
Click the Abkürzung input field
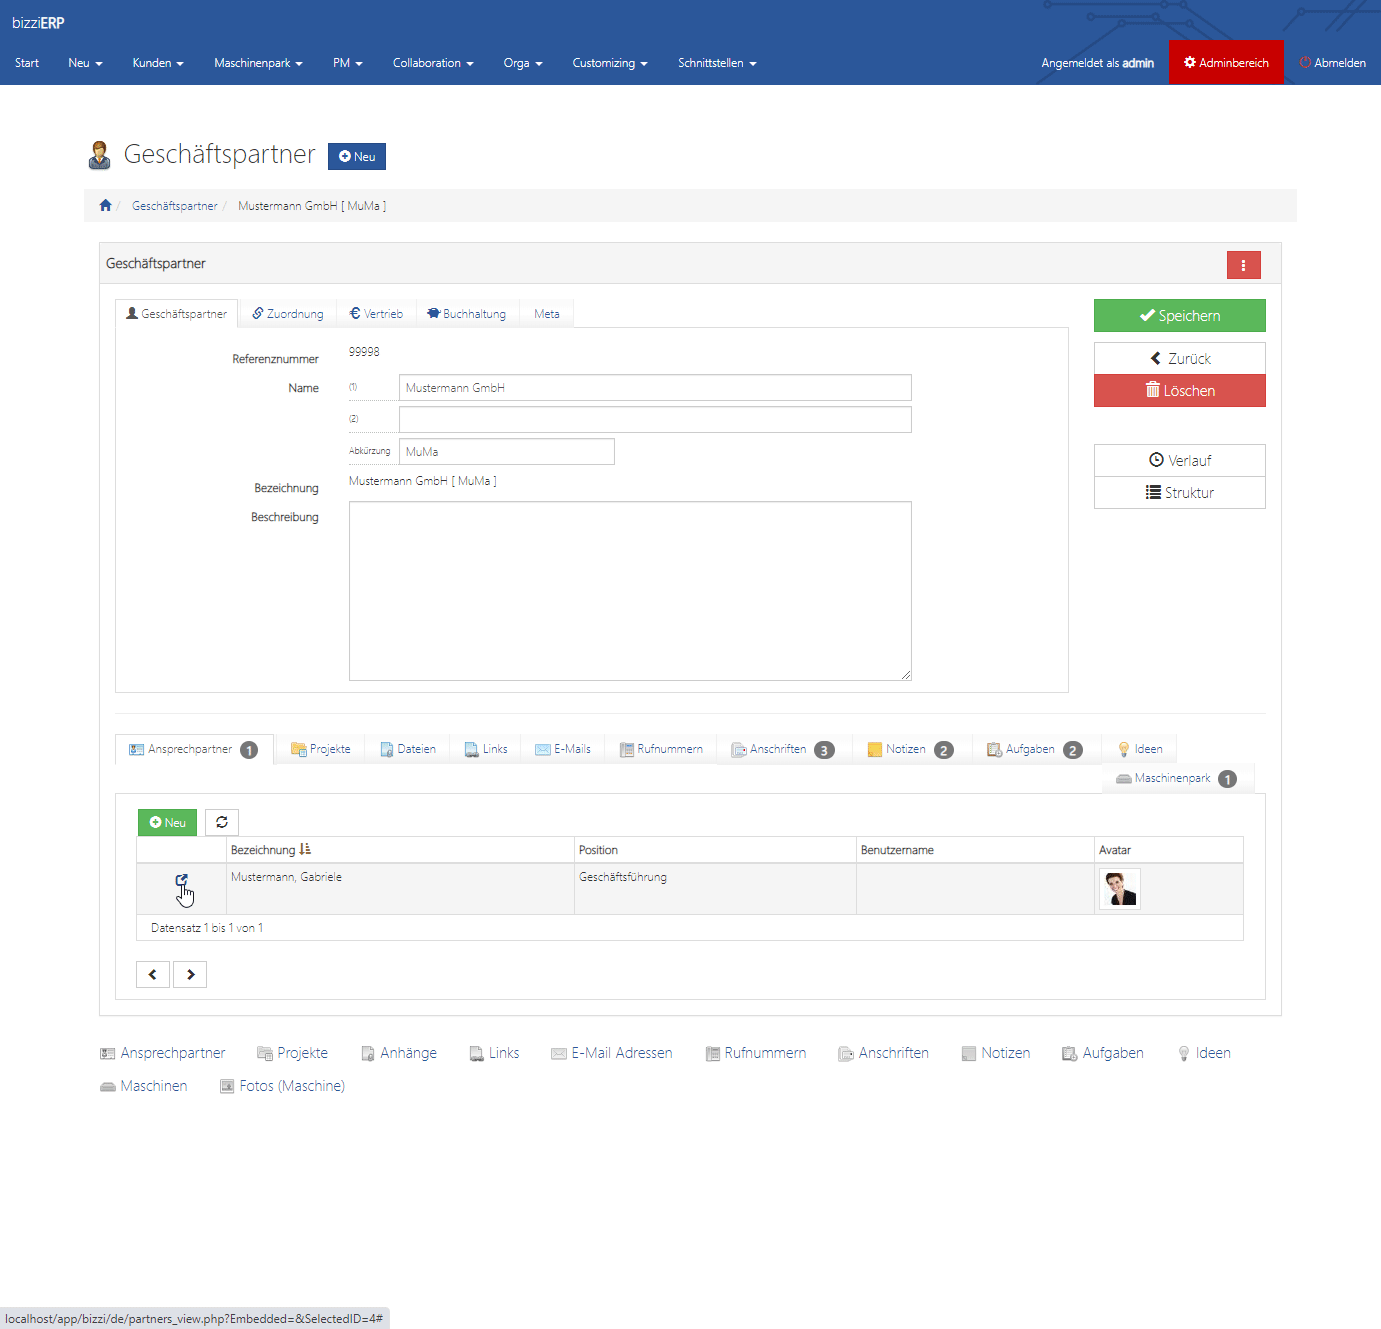coord(507,452)
